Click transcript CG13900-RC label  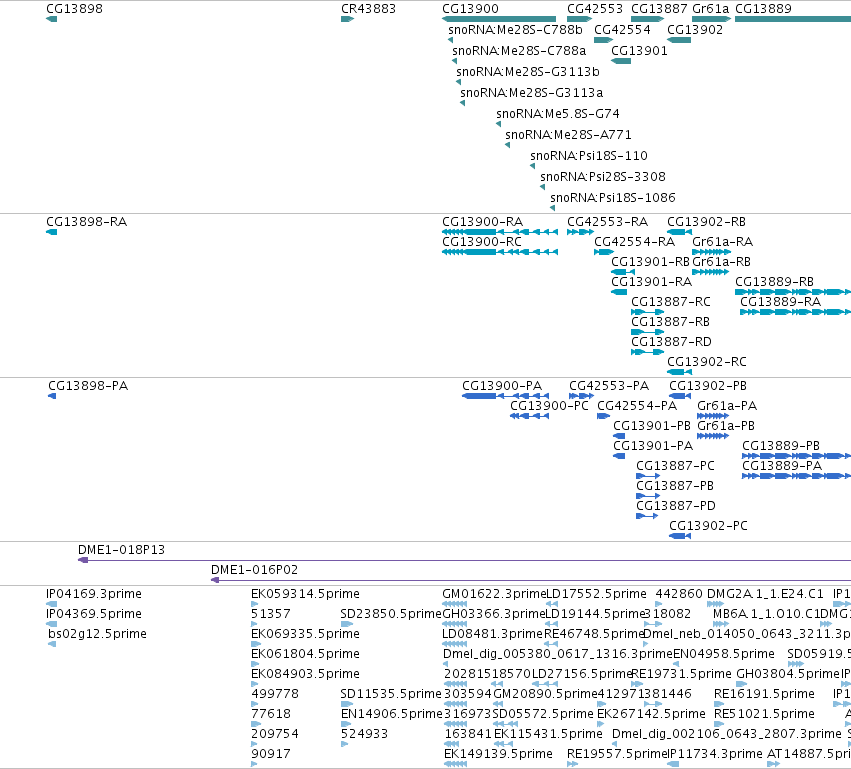pos(482,242)
